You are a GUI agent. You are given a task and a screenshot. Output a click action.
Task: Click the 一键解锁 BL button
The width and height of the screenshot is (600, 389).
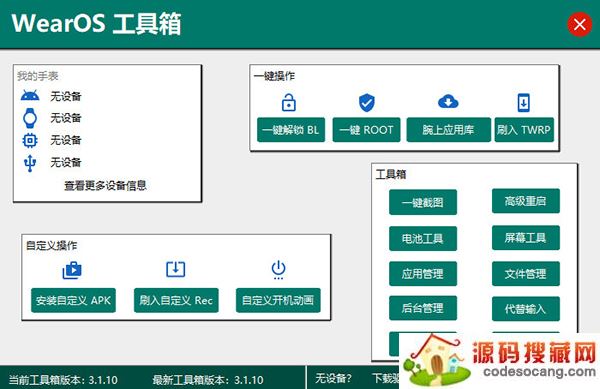291,130
